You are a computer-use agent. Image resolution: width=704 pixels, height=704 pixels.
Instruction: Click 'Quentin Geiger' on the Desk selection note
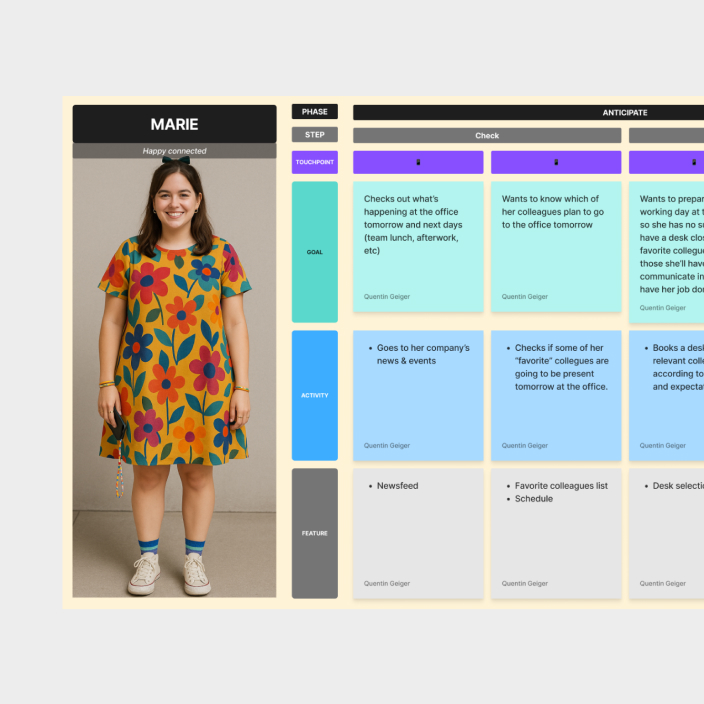(x=662, y=584)
